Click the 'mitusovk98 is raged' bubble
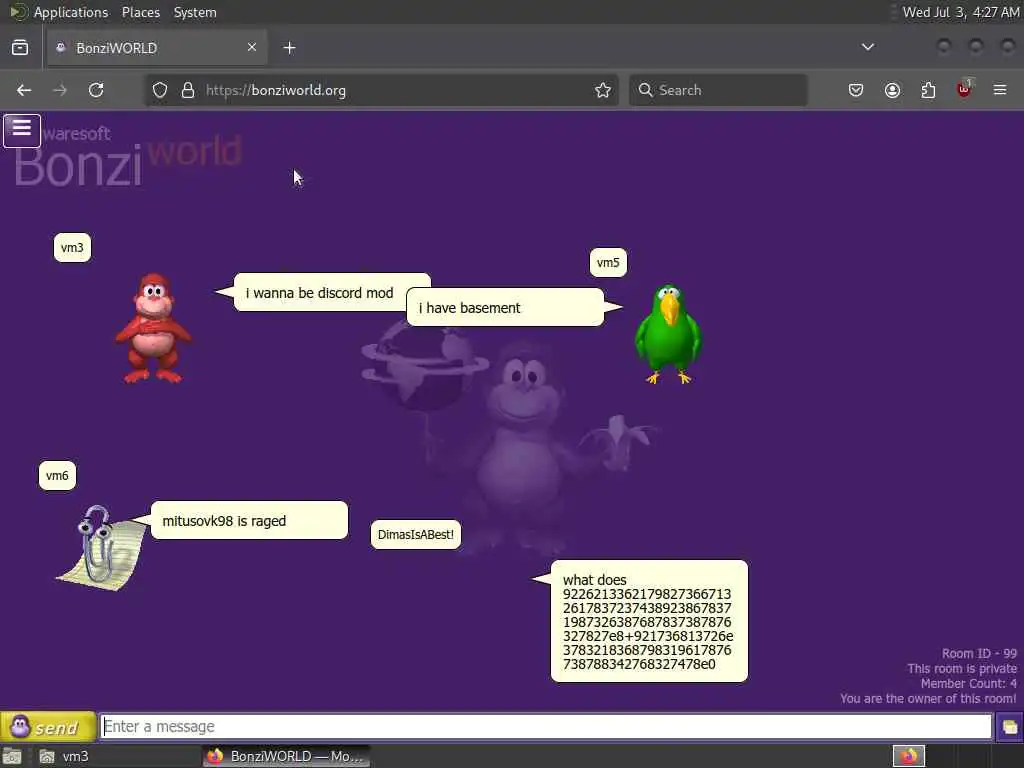The image size is (1024, 768). coord(249,520)
